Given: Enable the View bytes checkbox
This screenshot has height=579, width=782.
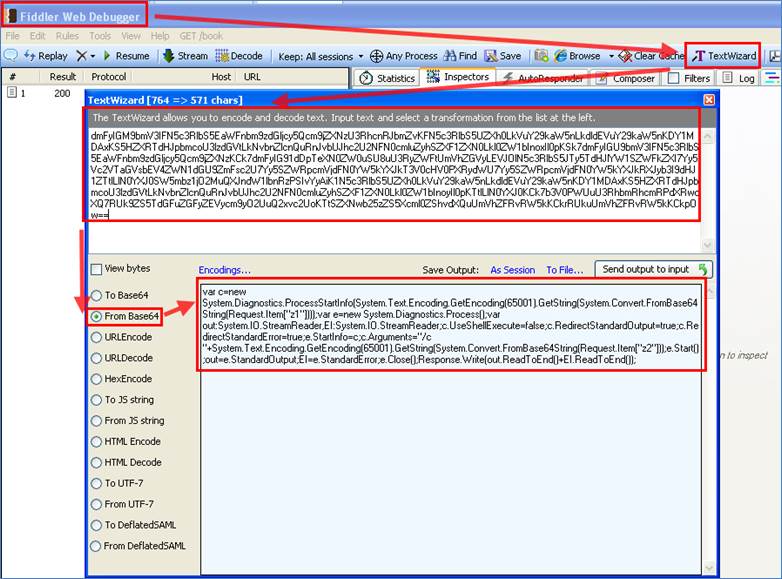Looking at the screenshot, I should [97, 269].
